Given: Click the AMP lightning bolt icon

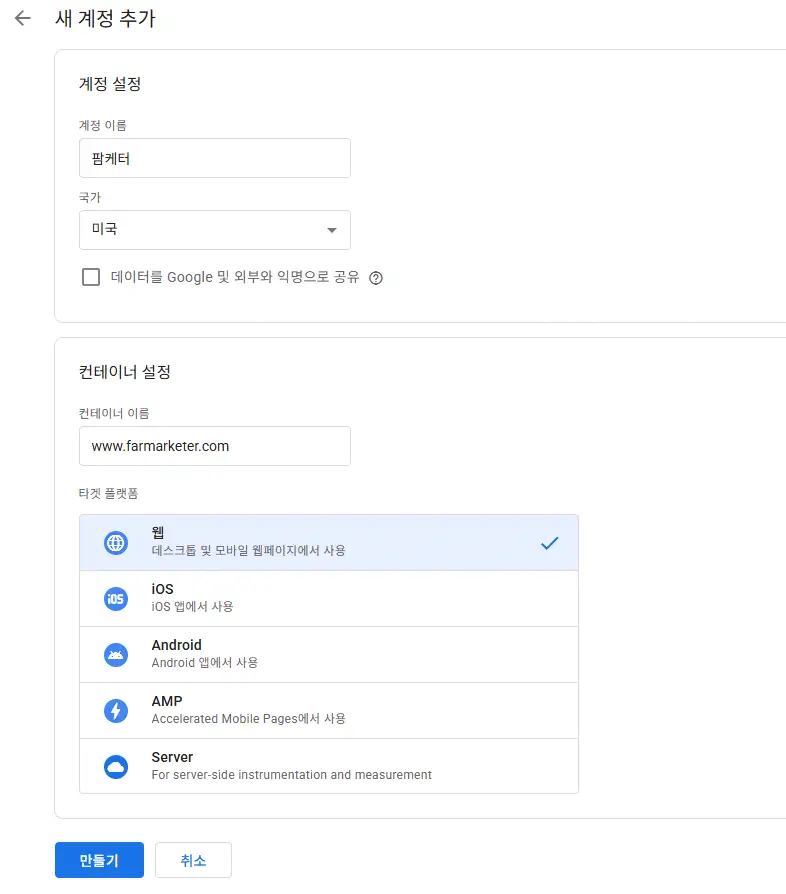Looking at the screenshot, I should coord(116,711).
